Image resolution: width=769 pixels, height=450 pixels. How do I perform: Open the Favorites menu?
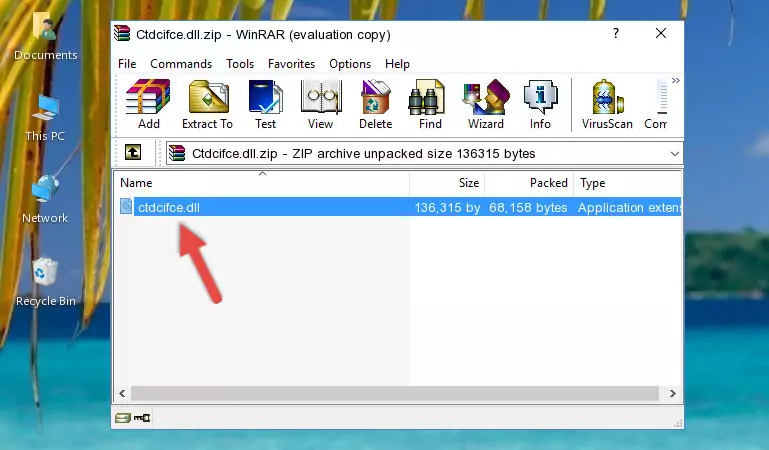pyautogui.click(x=291, y=64)
